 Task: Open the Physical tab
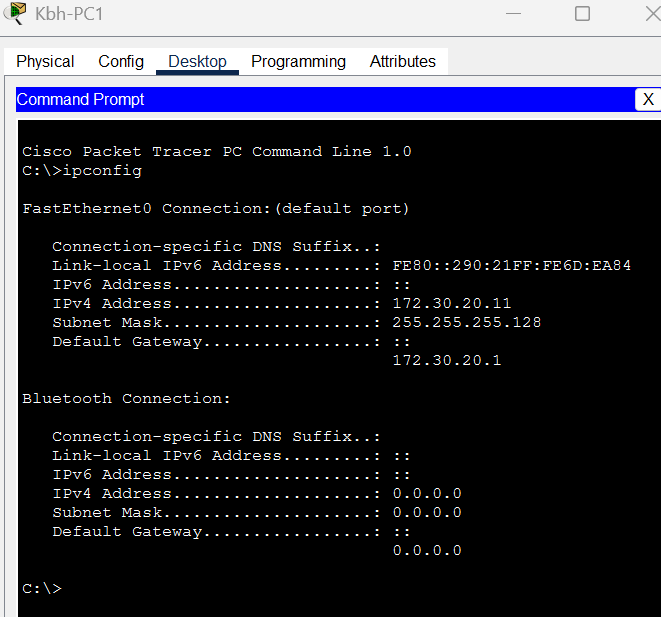tap(45, 62)
